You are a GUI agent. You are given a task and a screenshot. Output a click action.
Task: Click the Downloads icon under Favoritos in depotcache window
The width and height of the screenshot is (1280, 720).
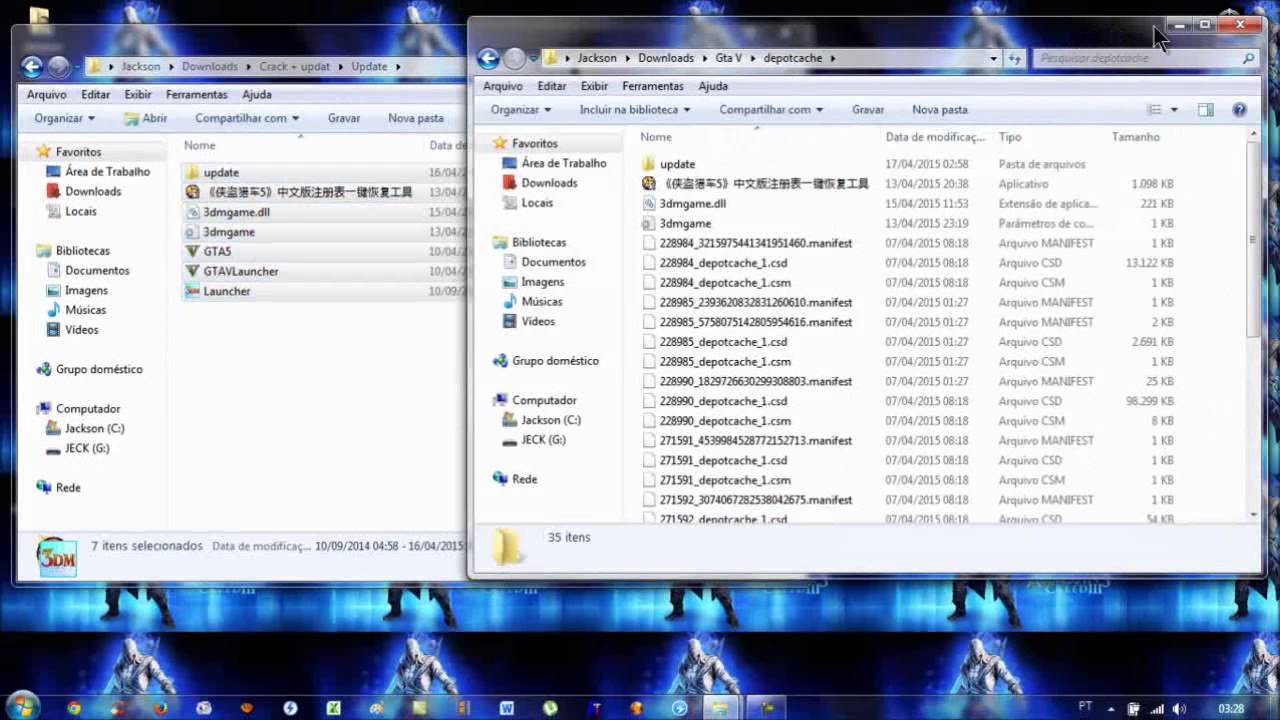(x=510, y=183)
